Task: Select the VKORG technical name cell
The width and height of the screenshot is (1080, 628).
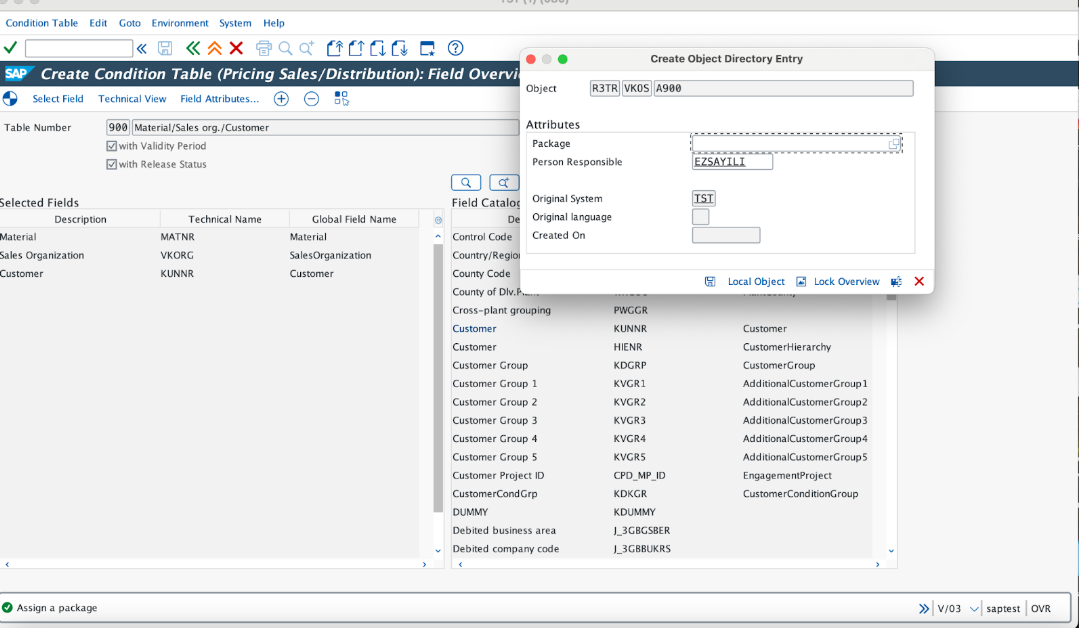Action: (x=176, y=255)
